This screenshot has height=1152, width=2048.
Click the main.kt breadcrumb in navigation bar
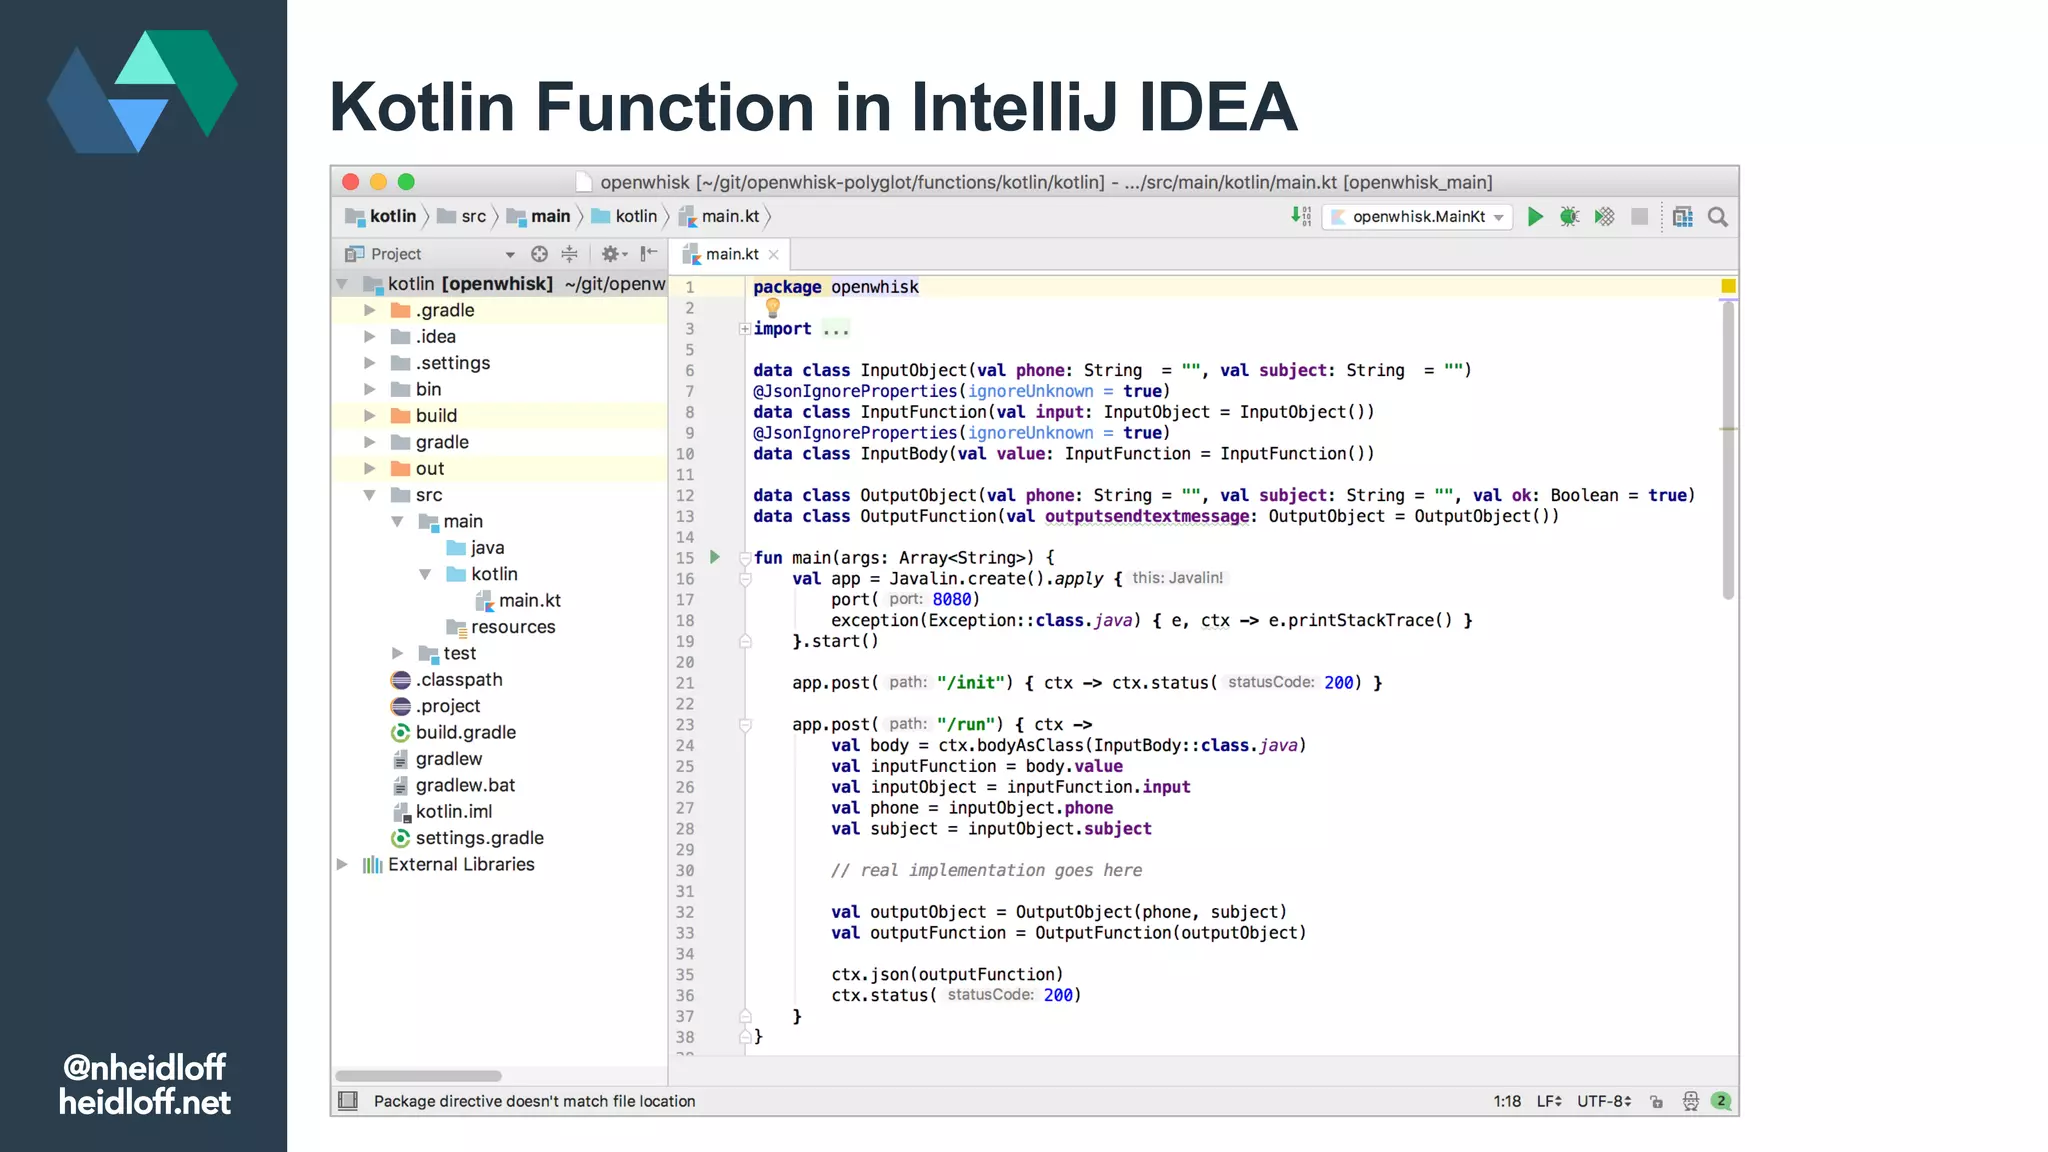click(x=719, y=216)
